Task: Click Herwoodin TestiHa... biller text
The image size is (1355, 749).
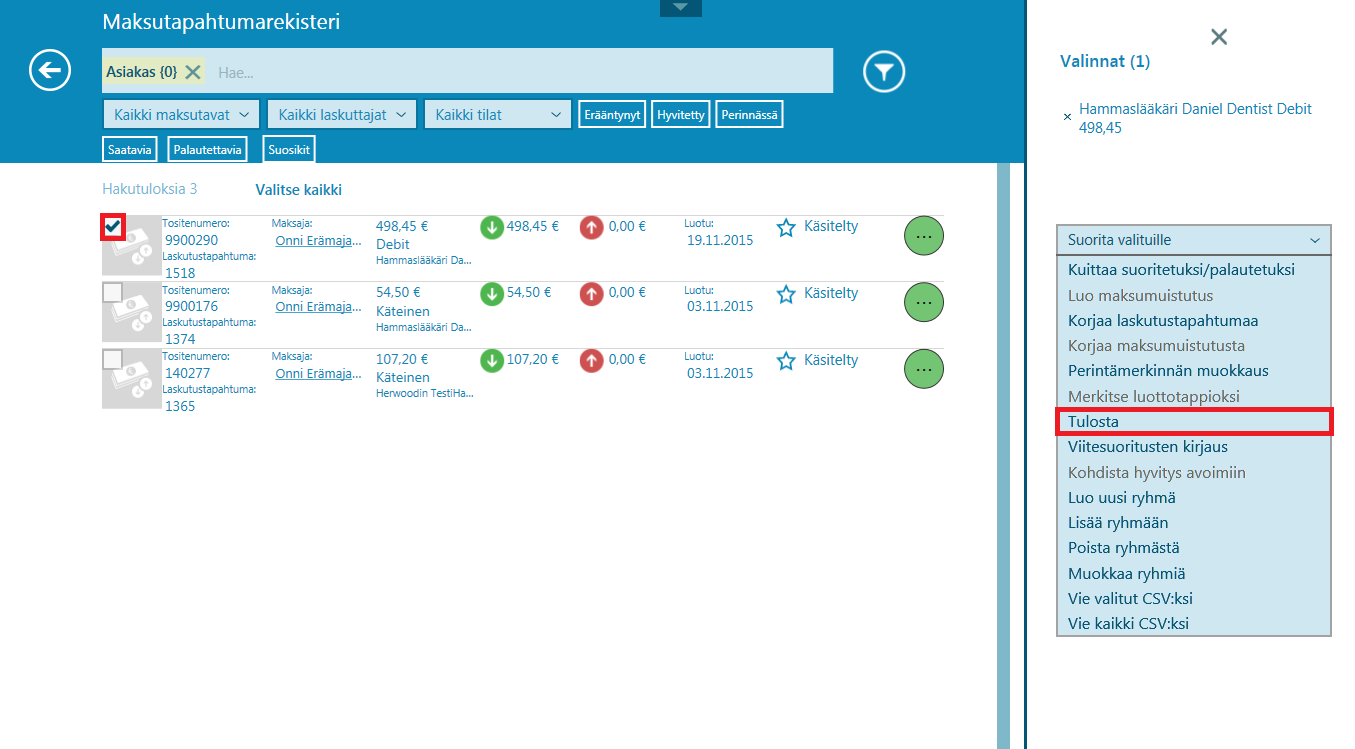Action: coord(425,393)
